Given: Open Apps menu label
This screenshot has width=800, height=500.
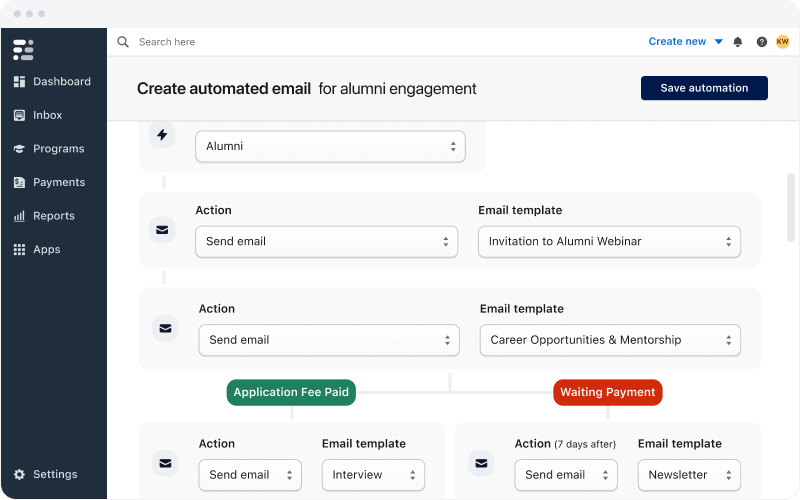Looking at the screenshot, I should 46,249.
